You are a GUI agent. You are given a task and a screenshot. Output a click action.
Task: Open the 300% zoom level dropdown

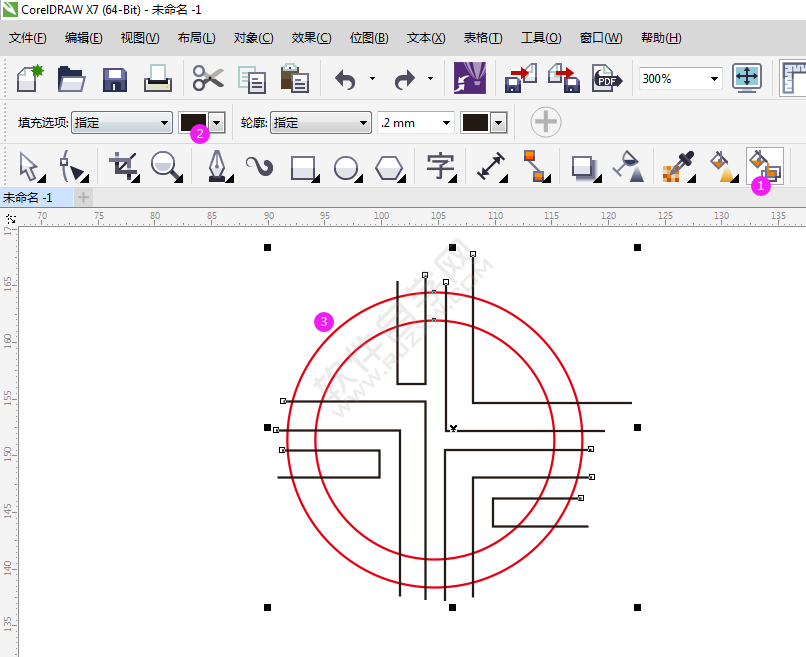[714, 77]
